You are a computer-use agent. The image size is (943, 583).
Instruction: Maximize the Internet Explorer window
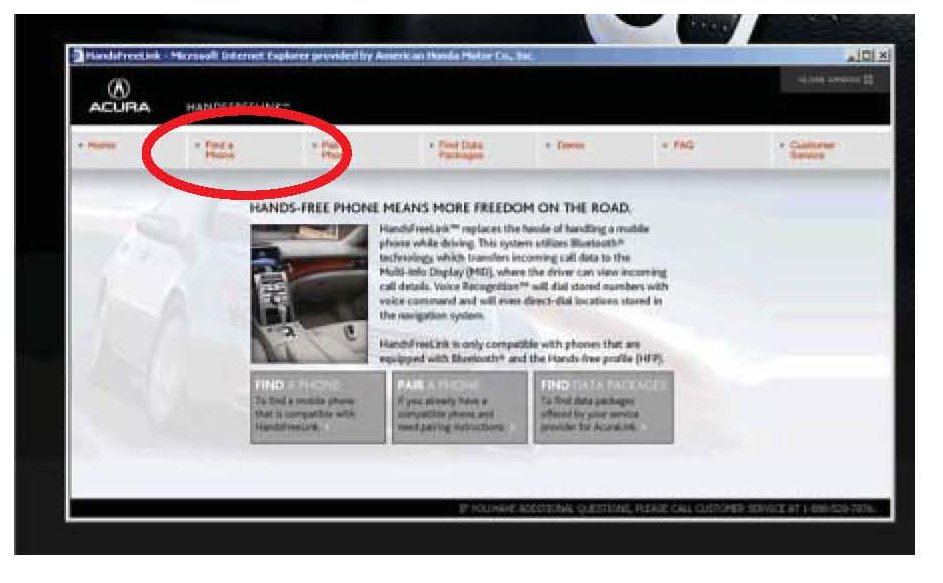click(x=866, y=56)
